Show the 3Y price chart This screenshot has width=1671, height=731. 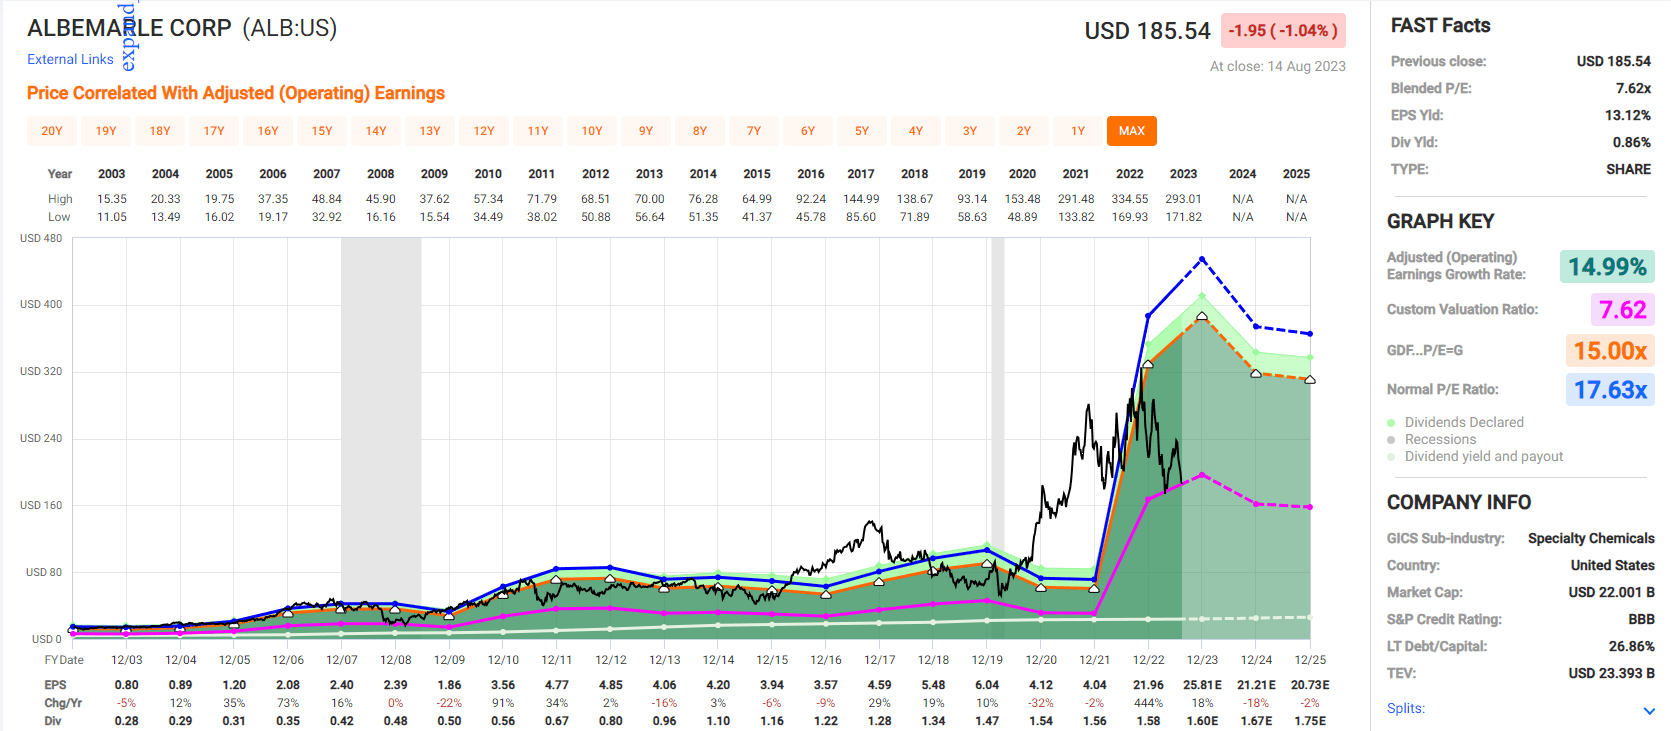coord(970,131)
